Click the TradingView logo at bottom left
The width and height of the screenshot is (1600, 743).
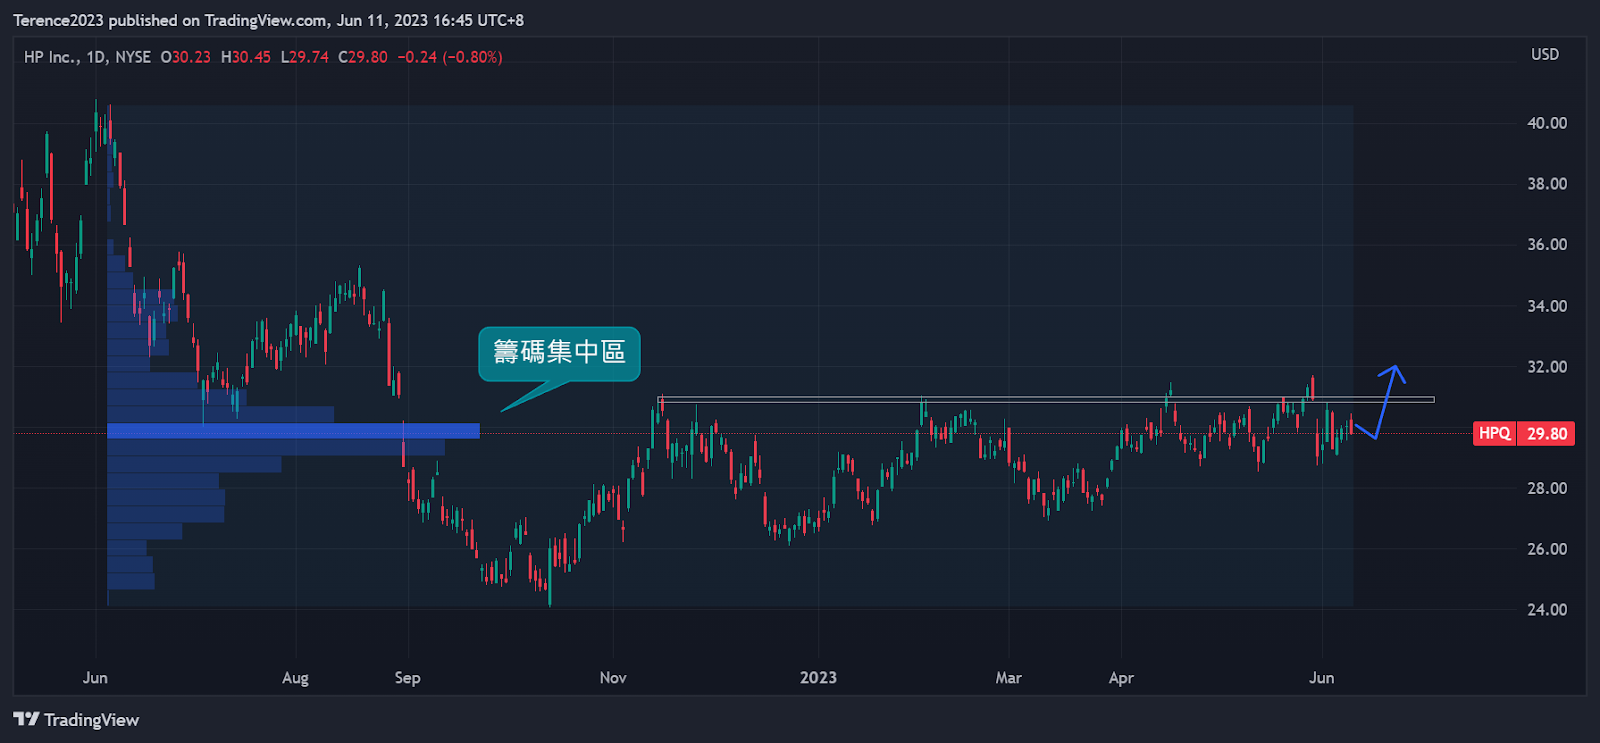pos(76,720)
